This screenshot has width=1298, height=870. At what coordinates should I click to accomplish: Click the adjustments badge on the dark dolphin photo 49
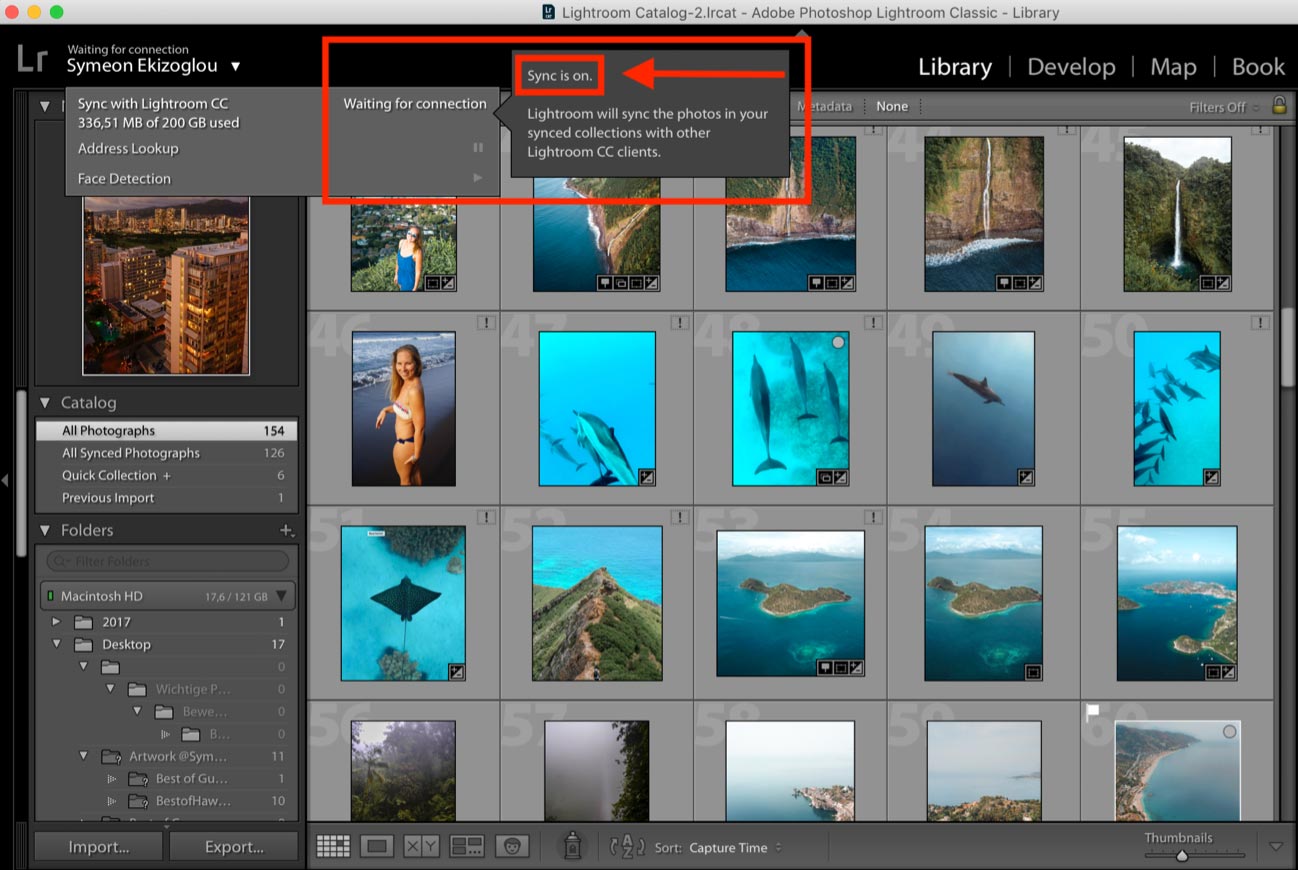[x=1026, y=477]
